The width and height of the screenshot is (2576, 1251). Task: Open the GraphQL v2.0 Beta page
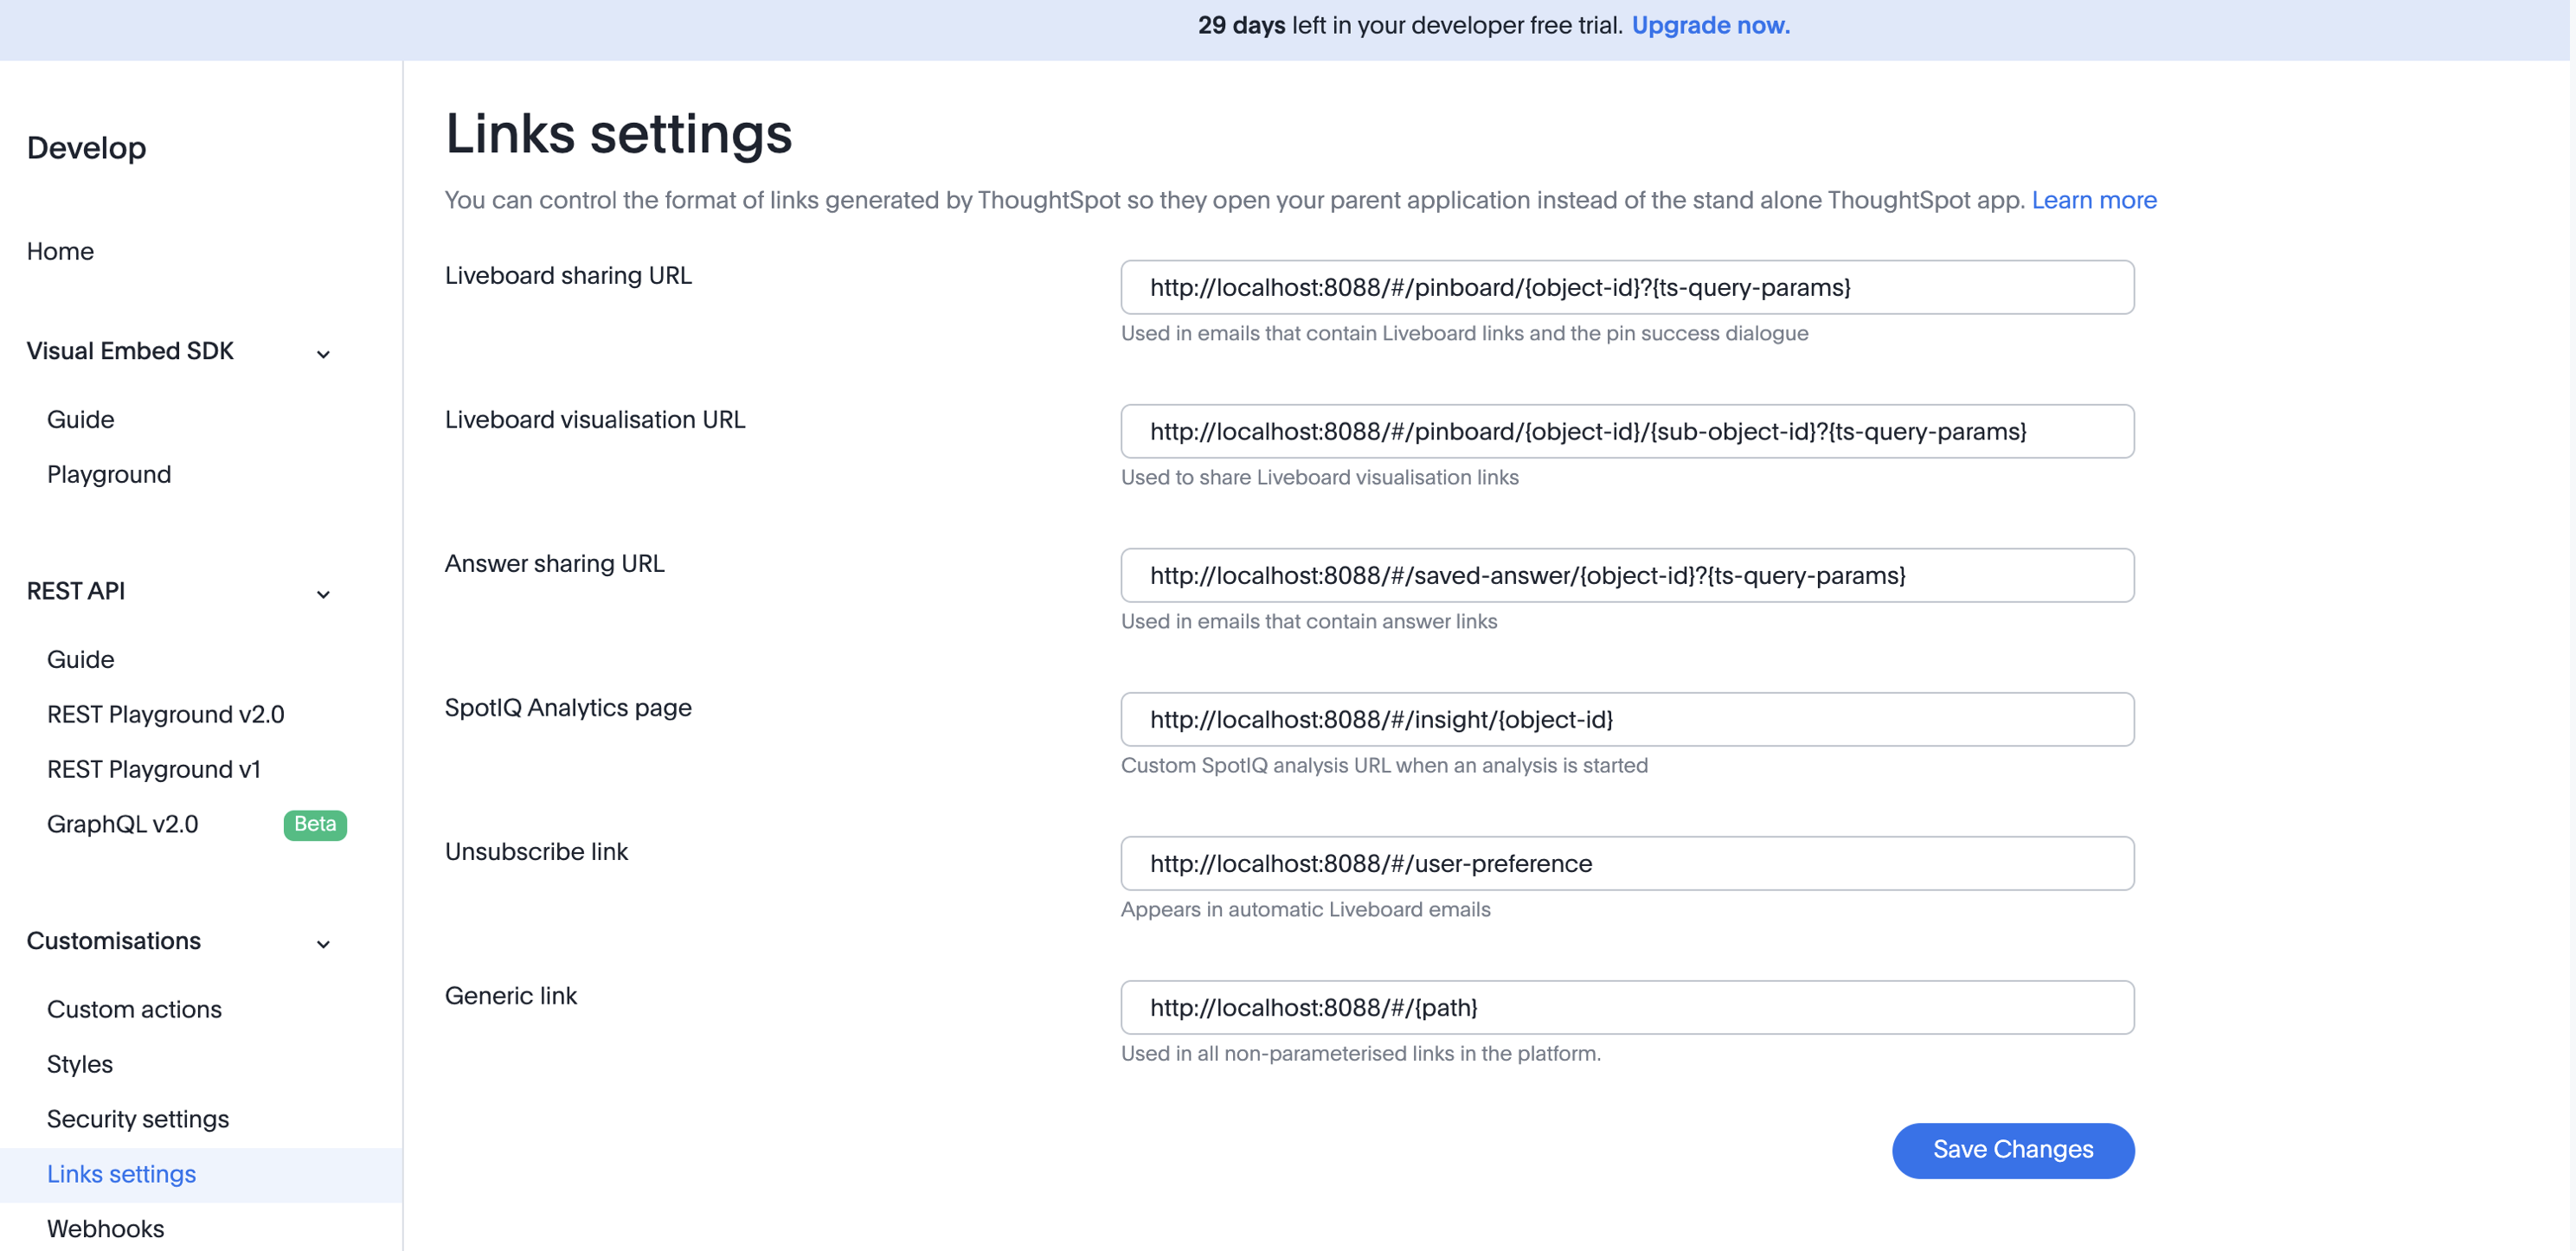click(123, 823)
